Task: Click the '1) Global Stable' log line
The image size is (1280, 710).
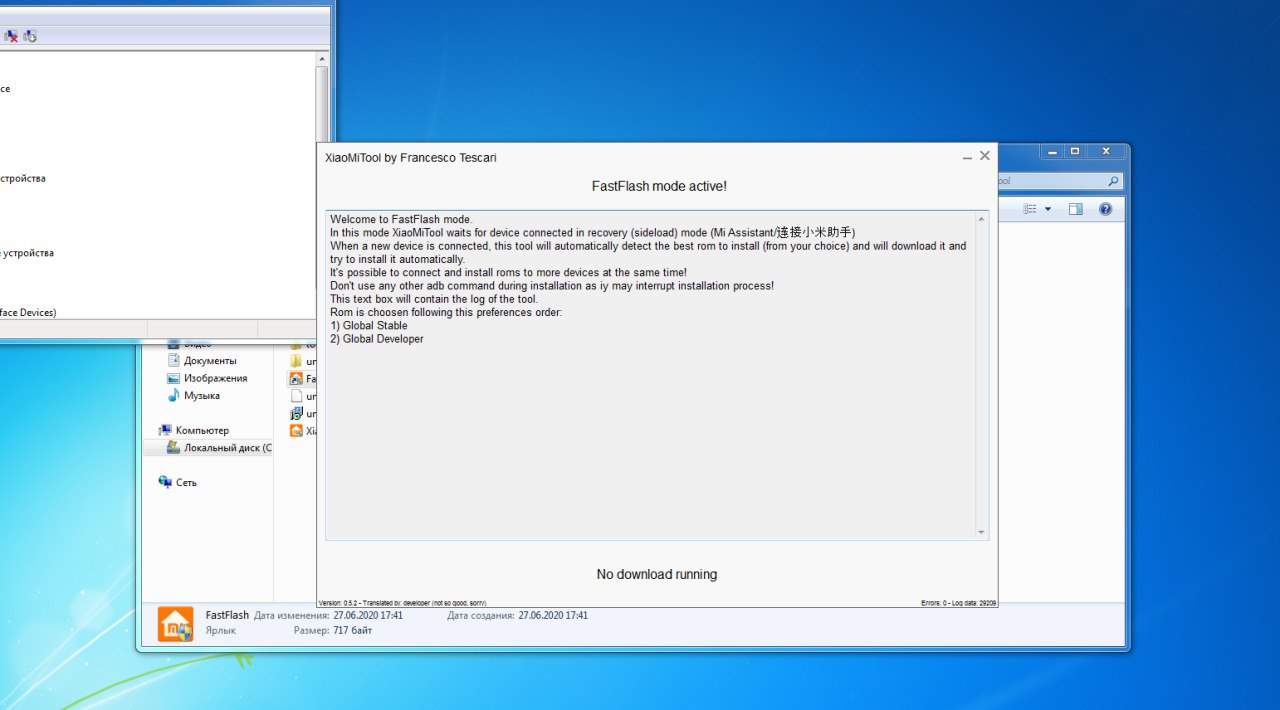Action: pos(369,326)
